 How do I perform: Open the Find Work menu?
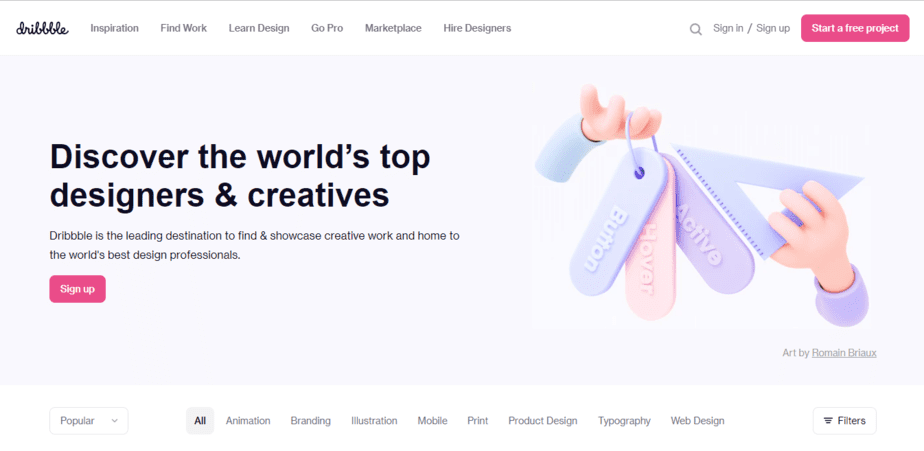pos(183,28)
